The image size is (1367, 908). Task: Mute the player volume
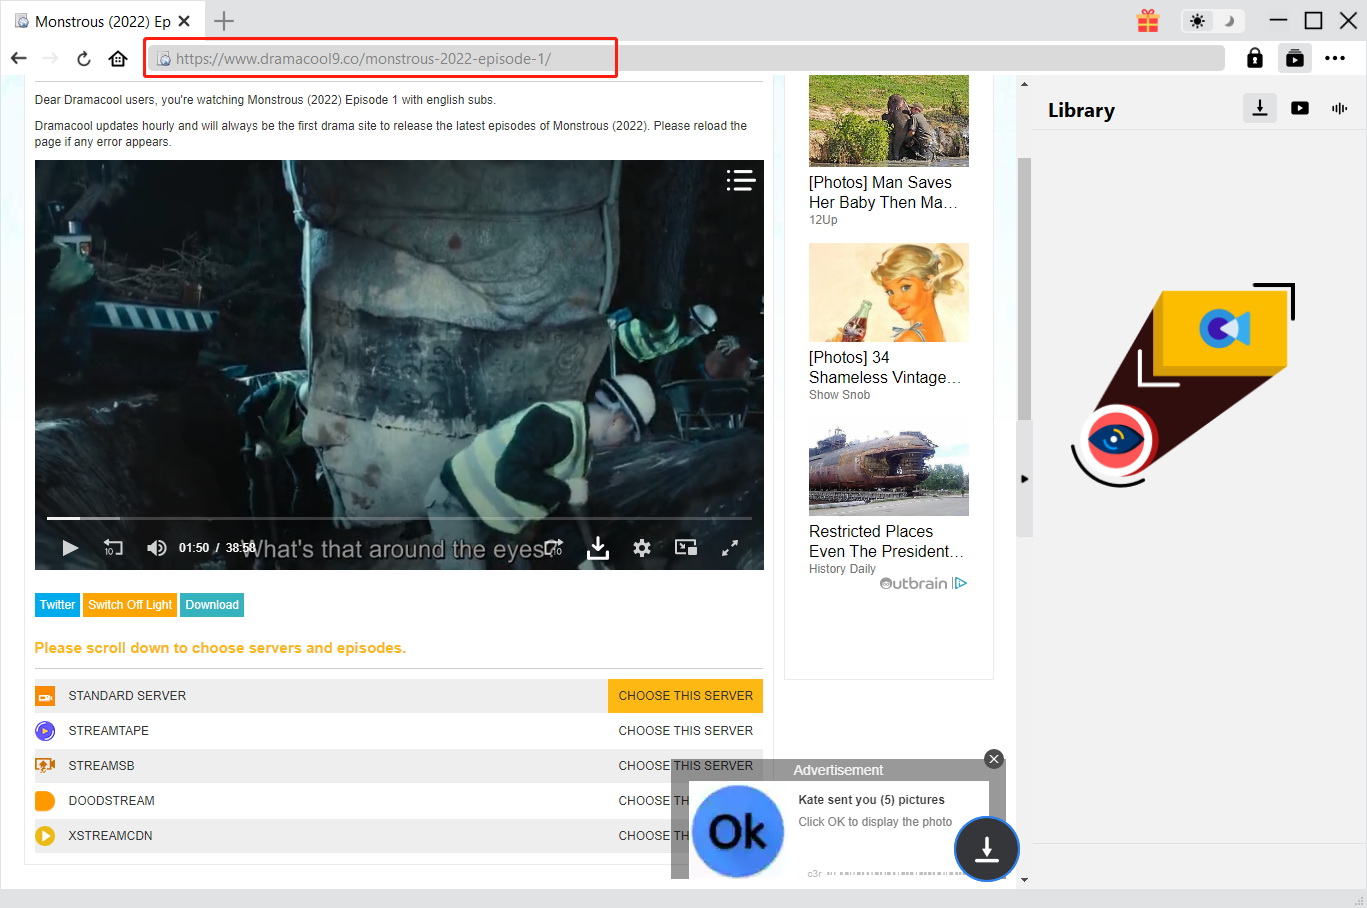point(156,548)
